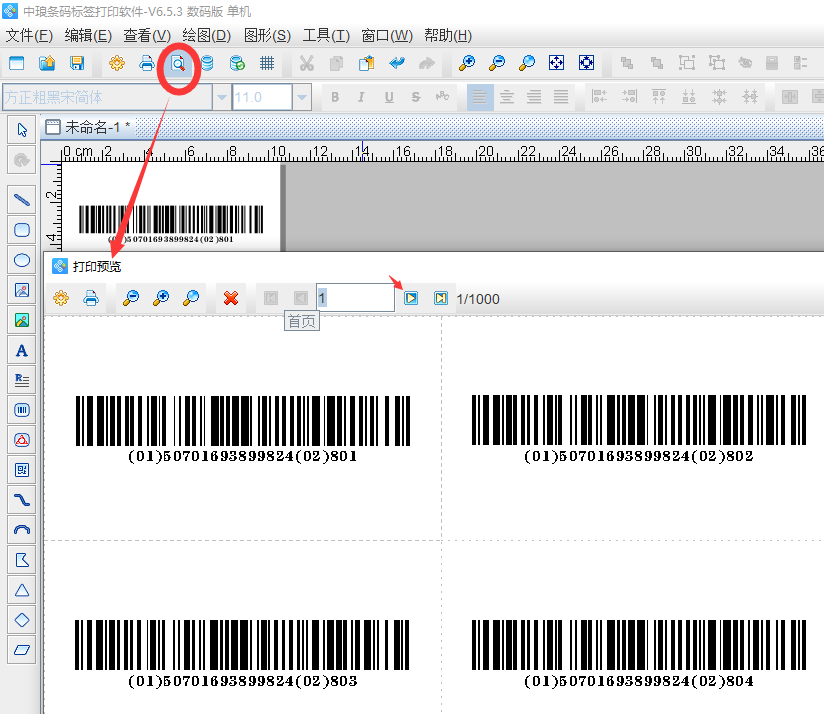Image resolution: width=824 pixels, height=714 pixels.
Task: Set text alignment to center
Action: click(x=507, y=97)
